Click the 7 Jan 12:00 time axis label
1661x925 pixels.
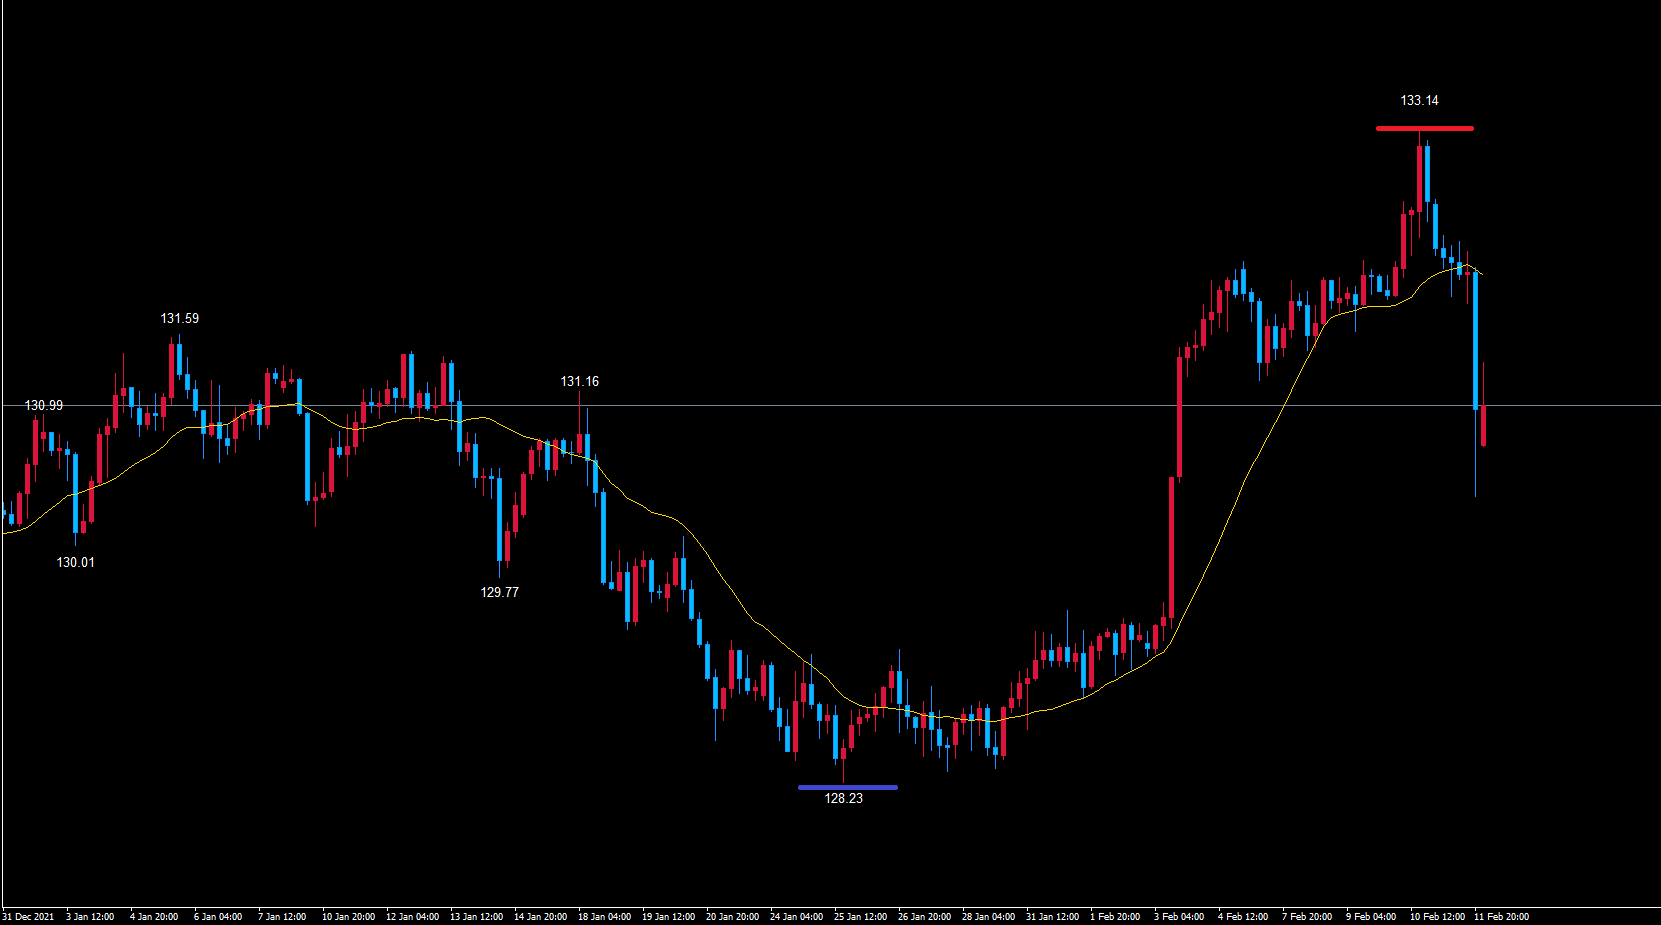pos(282,917)
